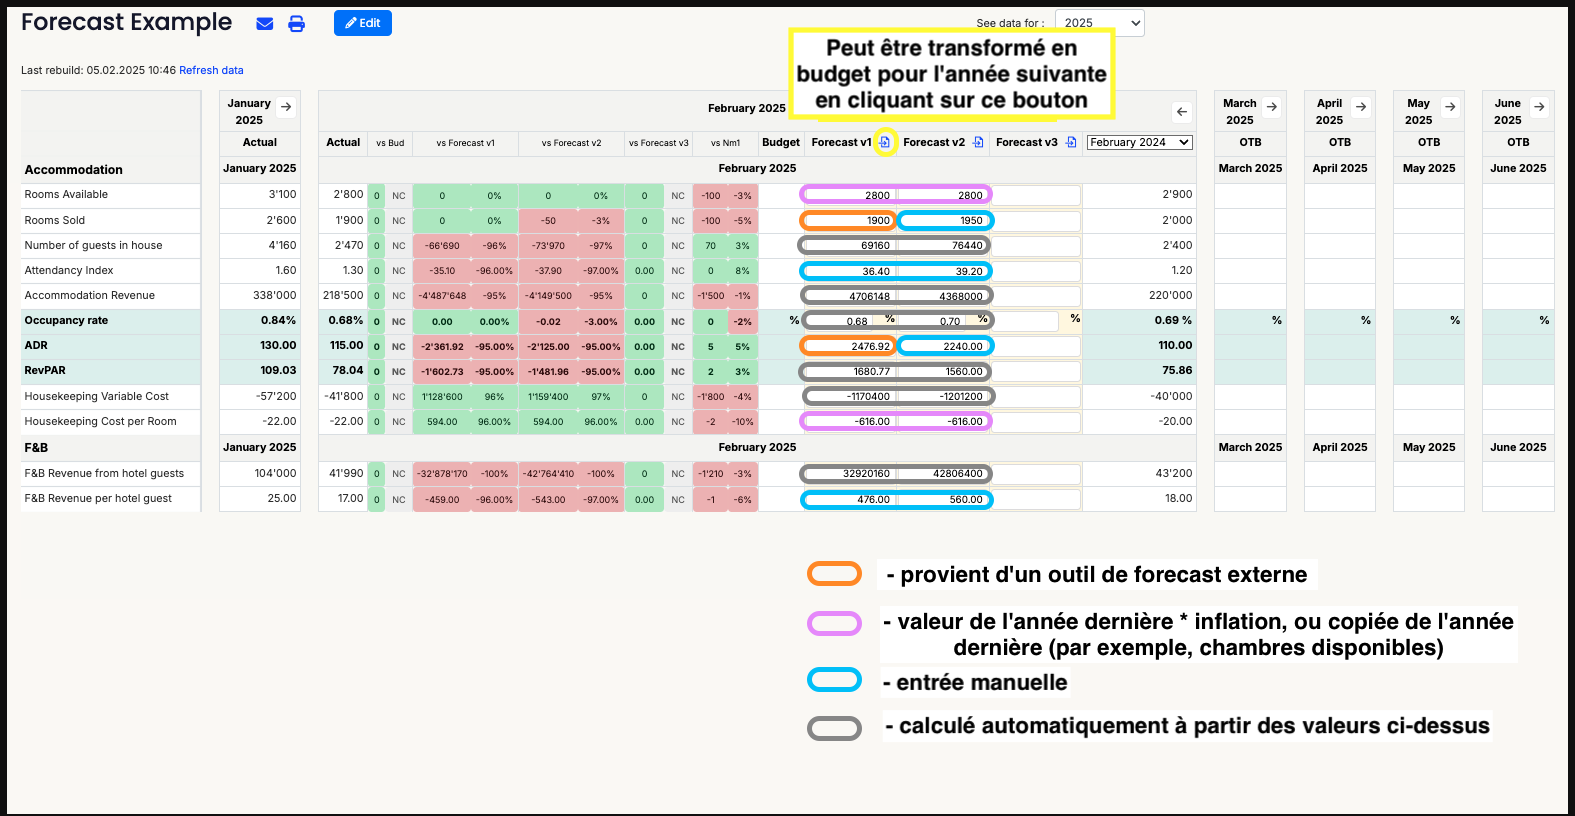Open the 'See data for' year dropdown
Screen dimensions: 1575x816
1099,23
